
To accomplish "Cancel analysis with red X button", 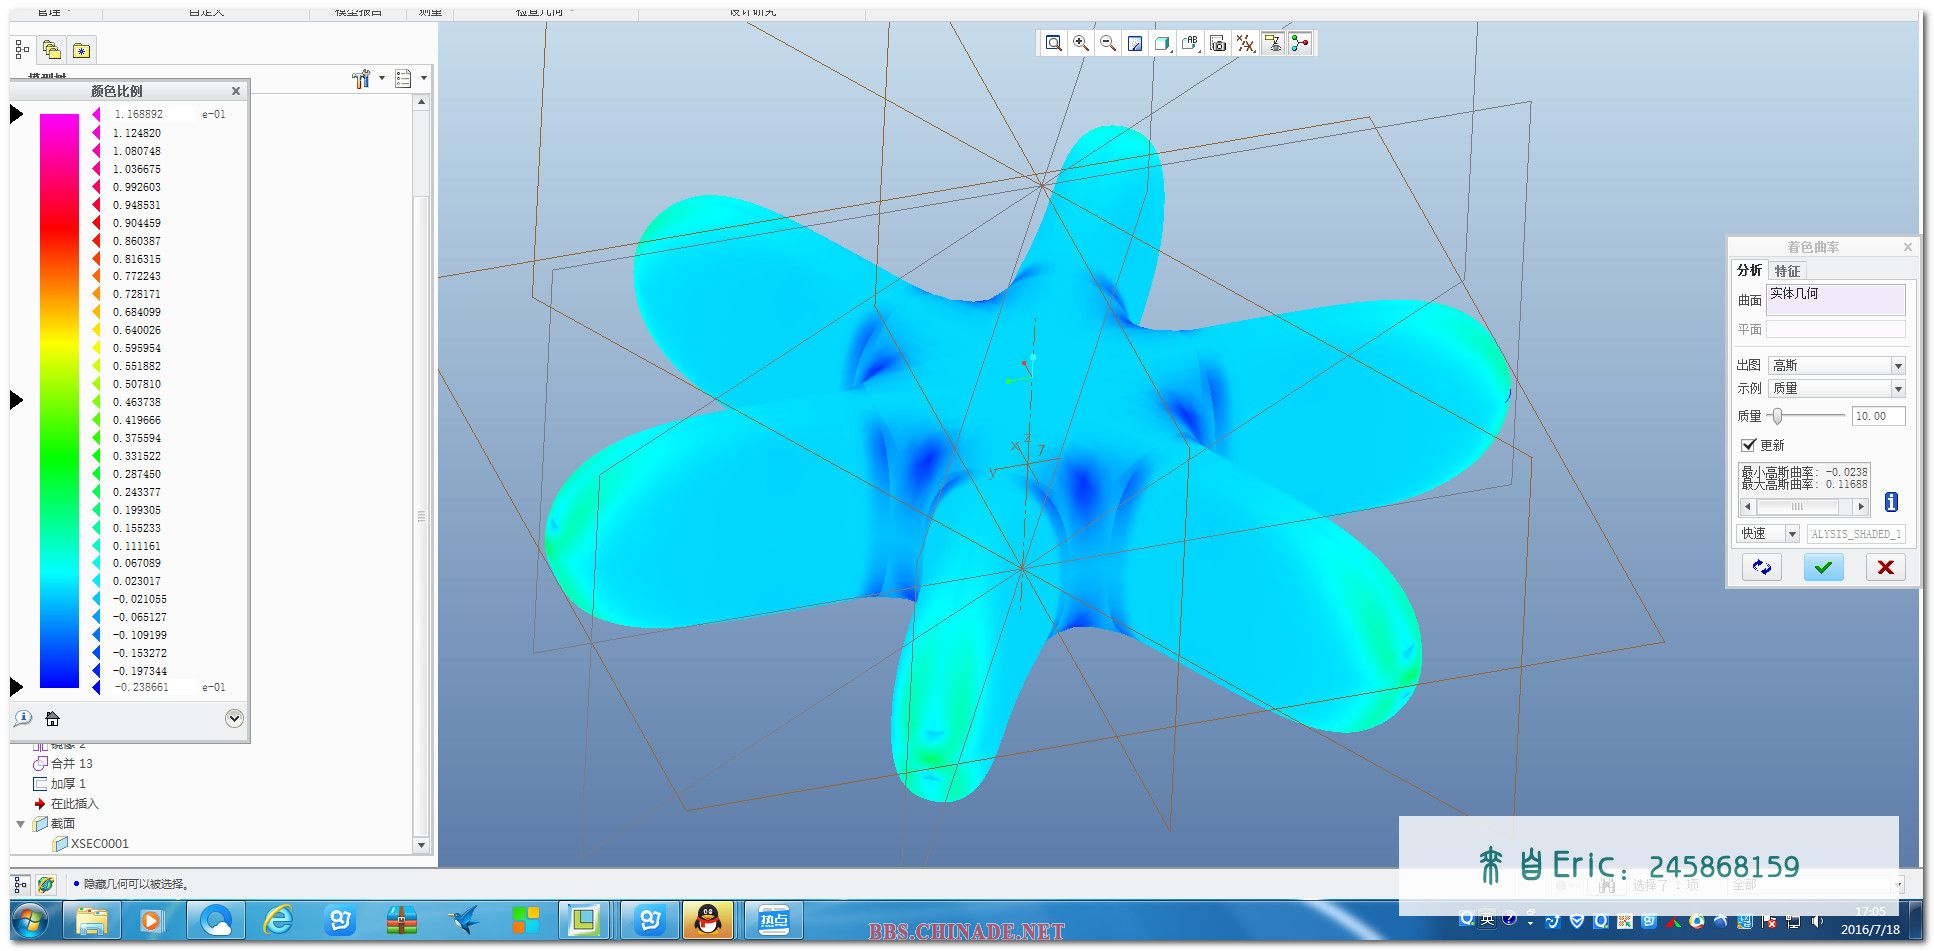I will (1885, 567).
